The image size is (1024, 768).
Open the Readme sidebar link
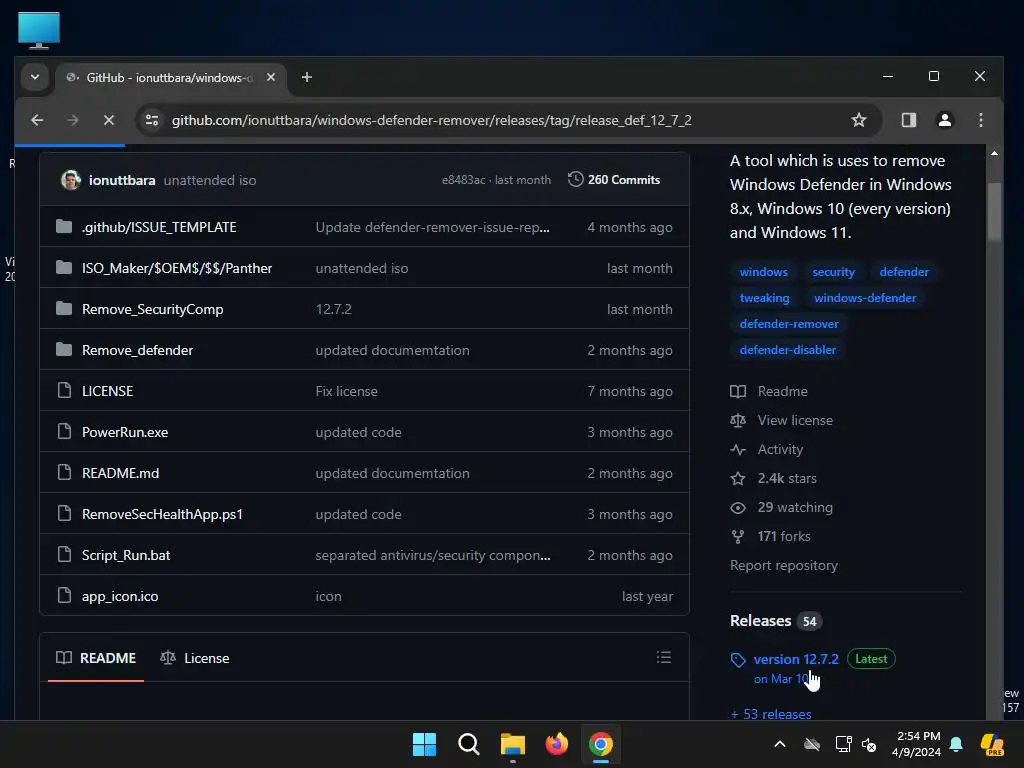[x=769, y=392]
